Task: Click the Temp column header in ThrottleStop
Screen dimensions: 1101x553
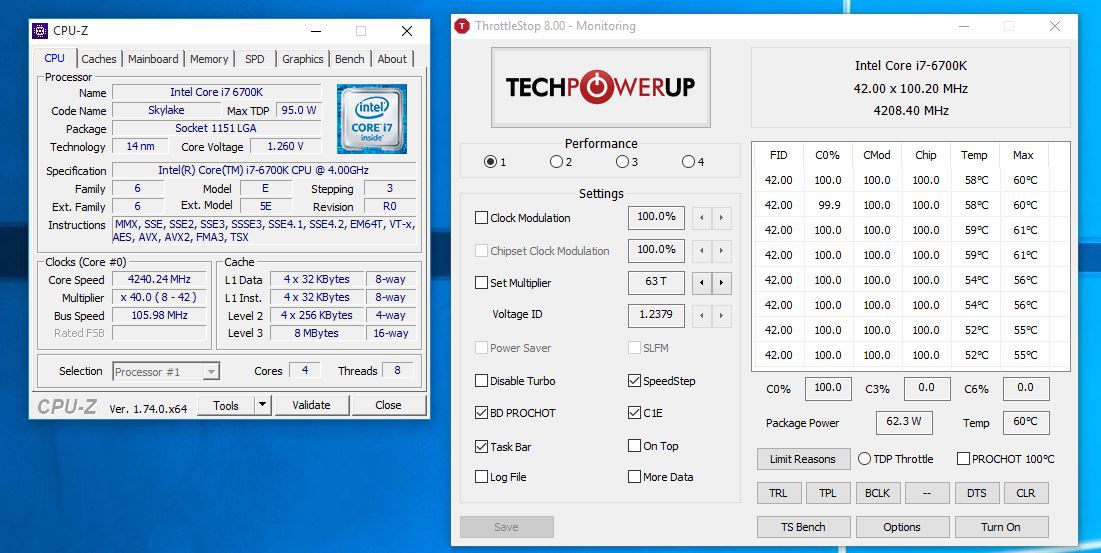Action: tap(974, 155)
